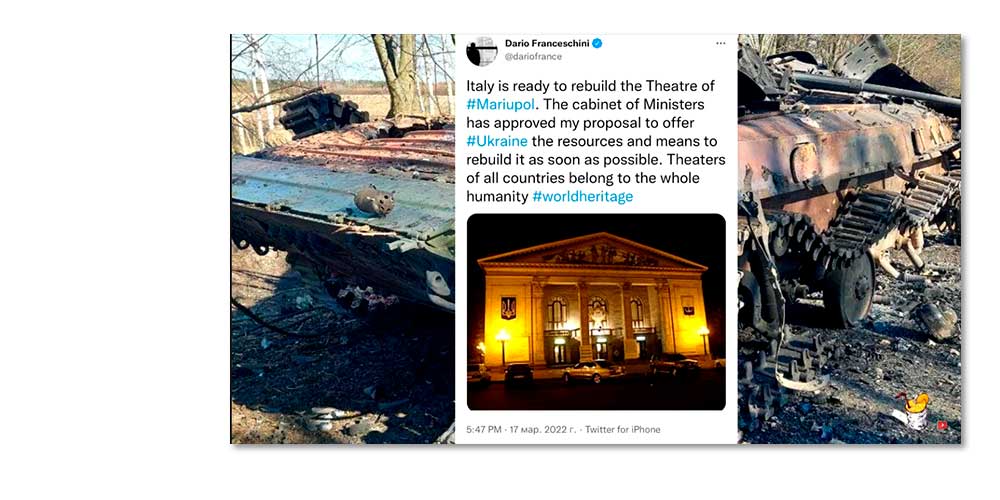This screenshot has width=1000, height=500.
Task: Click the small red play icon
Action: [x=942, y=425]
